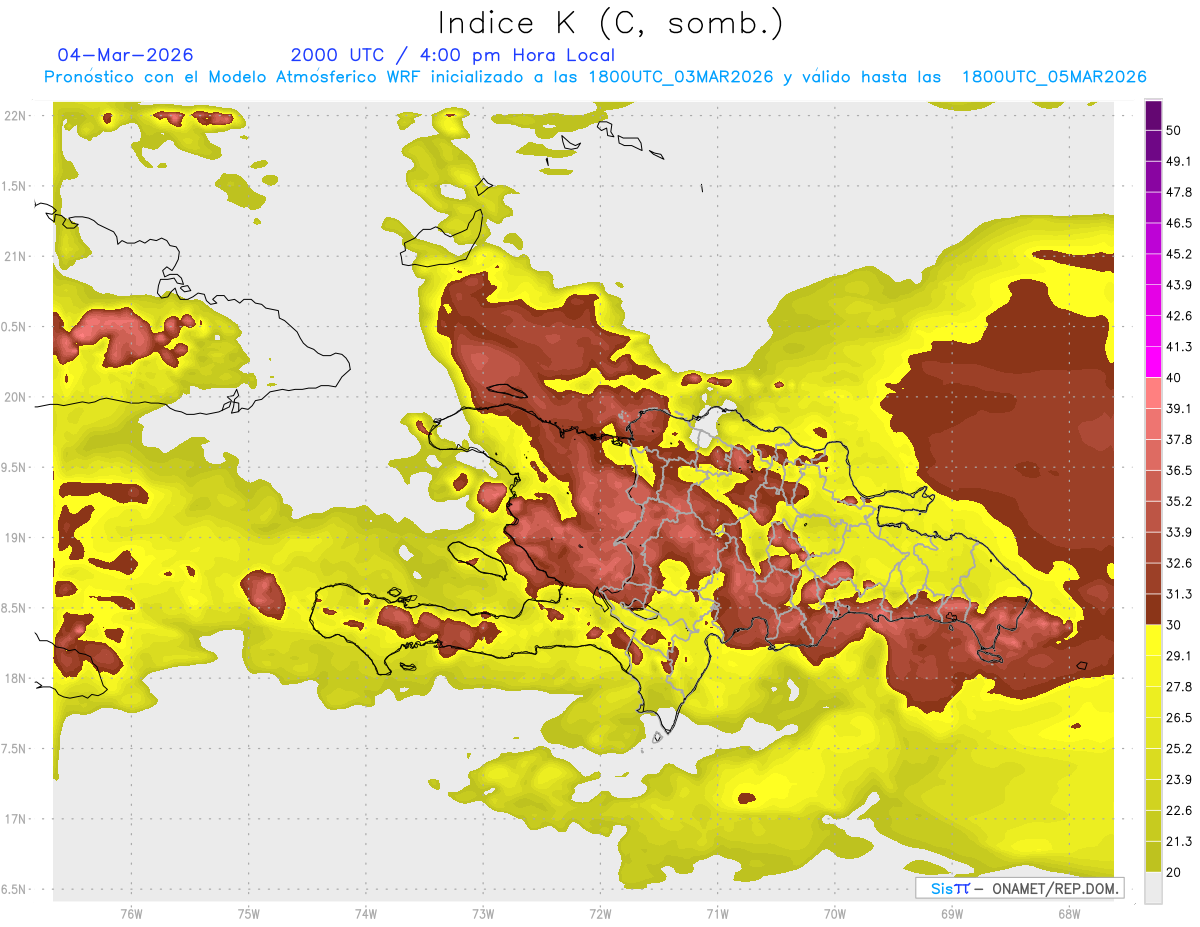Click the '68W' longitude label
This screenshot has height=927, width=1200.
(x=1068, y=914)
